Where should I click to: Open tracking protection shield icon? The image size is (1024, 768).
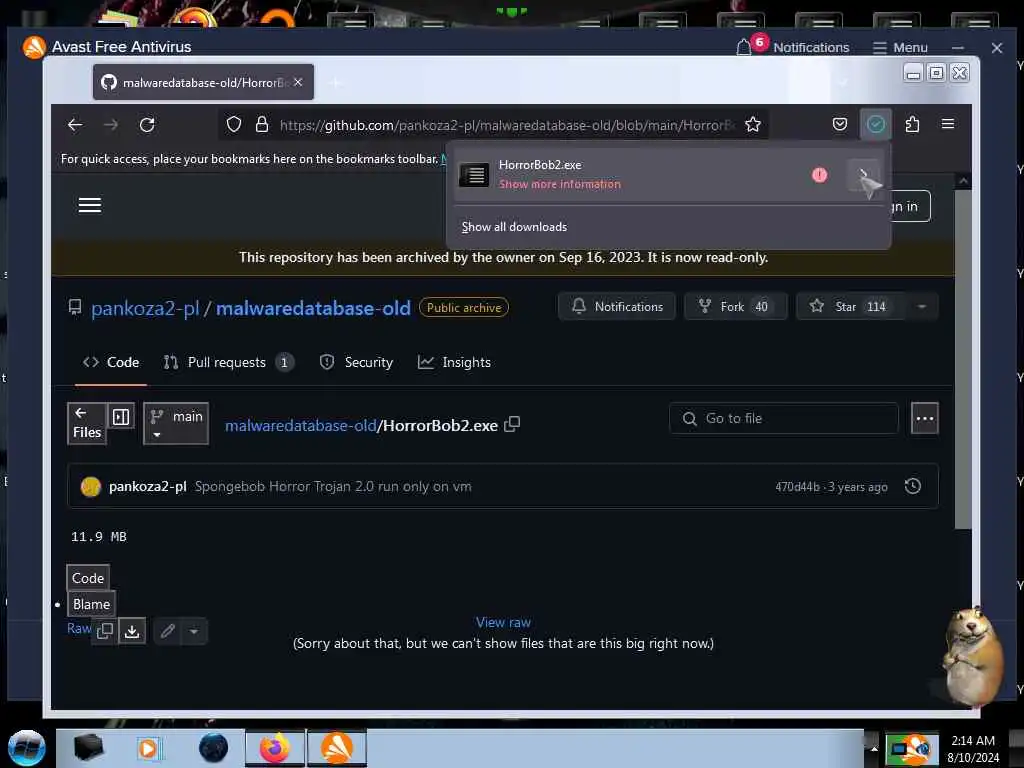pos(234,124)
